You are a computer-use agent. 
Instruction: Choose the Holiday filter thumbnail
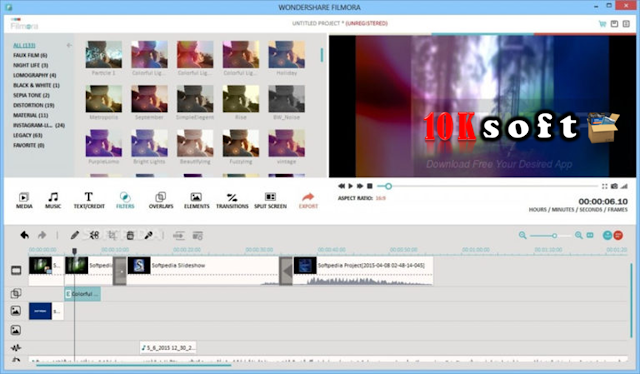pos(287,54)
